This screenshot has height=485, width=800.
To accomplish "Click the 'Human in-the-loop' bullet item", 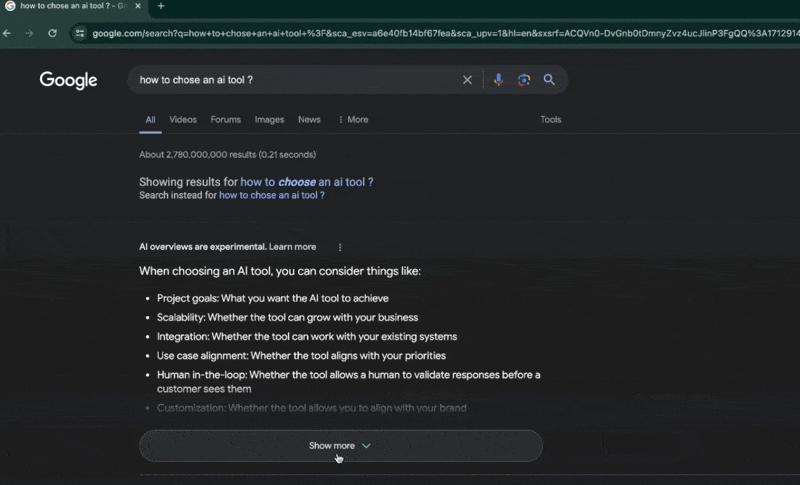I will click(x=348, y=382).
